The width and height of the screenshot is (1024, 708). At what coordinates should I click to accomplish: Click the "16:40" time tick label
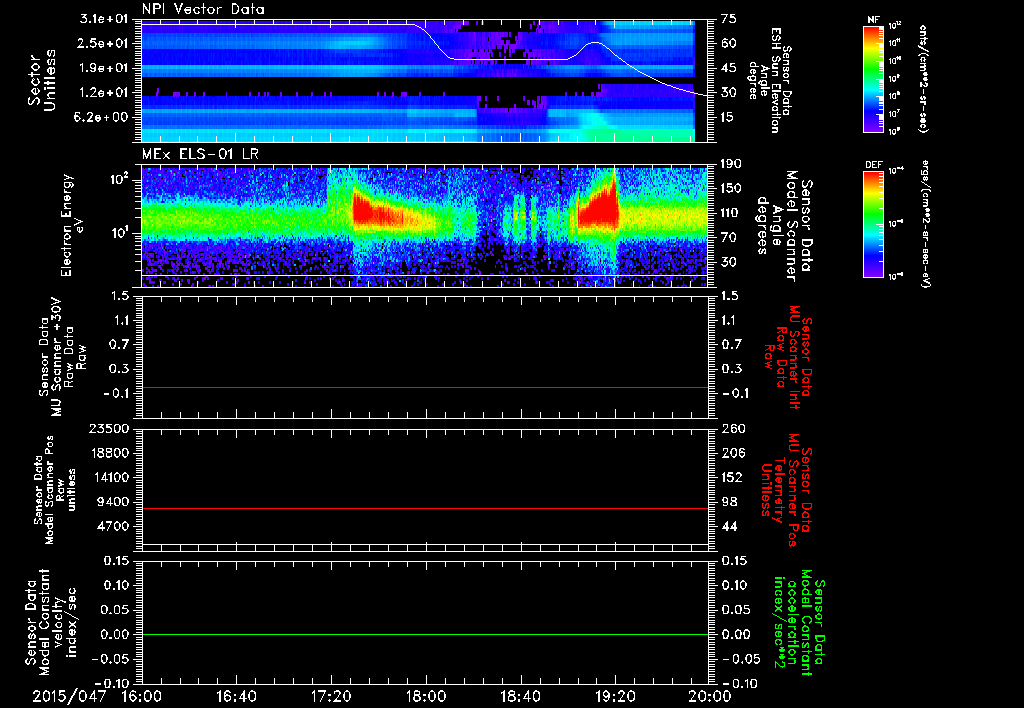tap(236, 696)
